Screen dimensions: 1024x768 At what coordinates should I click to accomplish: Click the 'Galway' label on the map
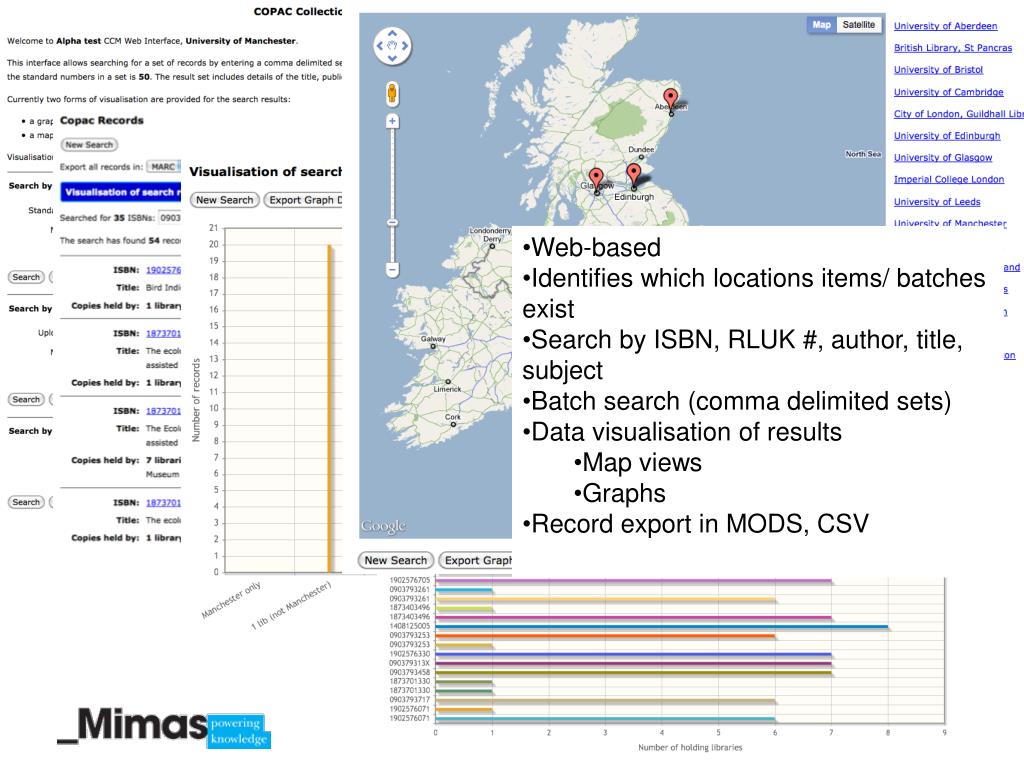[x=433, y=339]
